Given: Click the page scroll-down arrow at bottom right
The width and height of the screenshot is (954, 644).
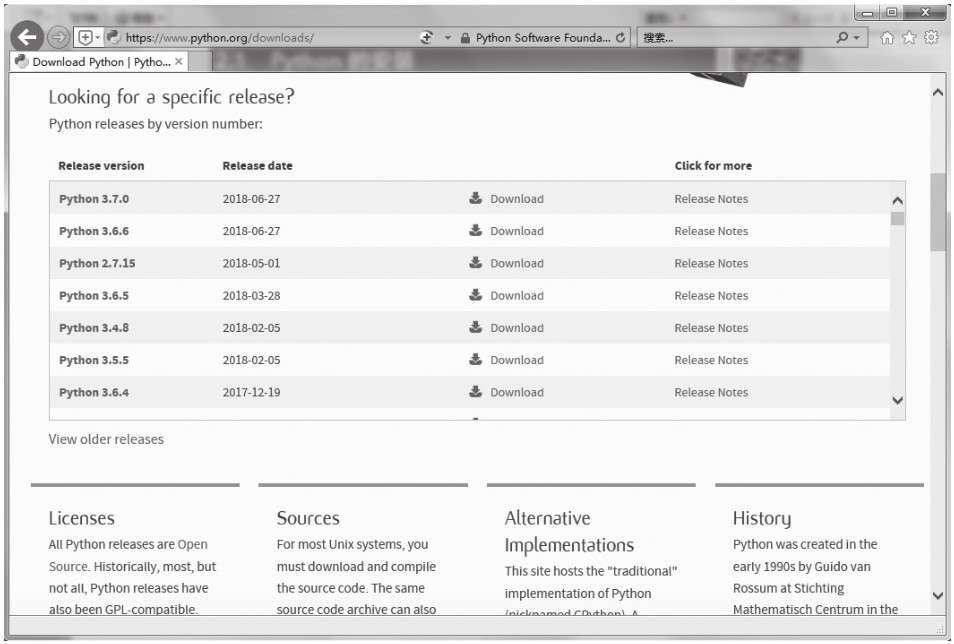Looking at the screenshot, I should 937,595.
